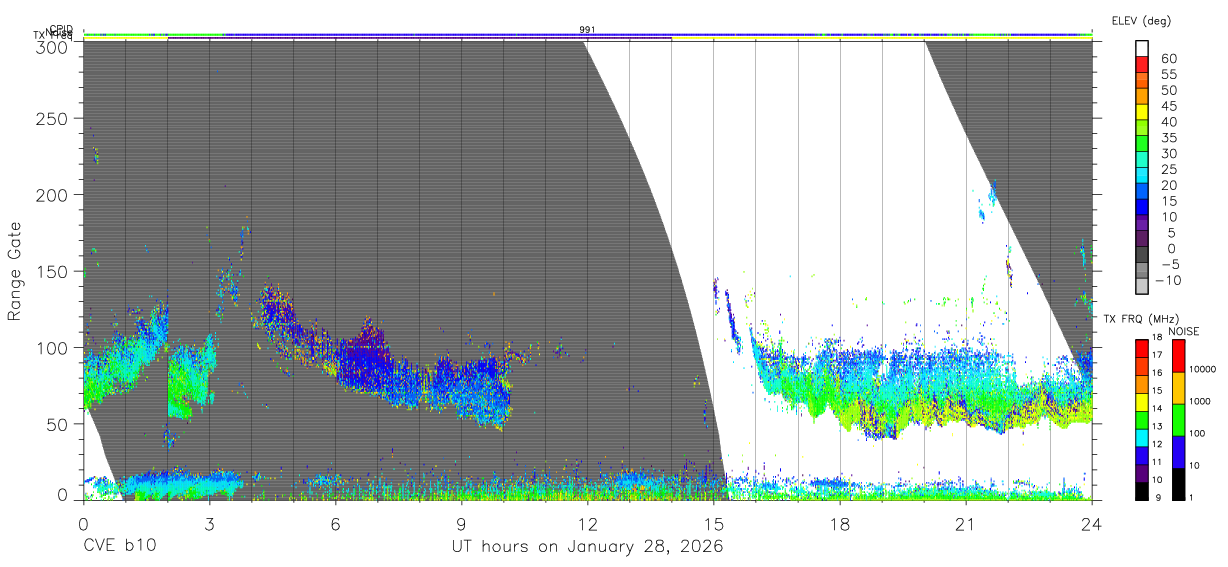The image size is (1228, 567).
Task: Click "UT hours on January 28, 2026" axis title
Action: pyautogui.click(x=588, y=547)
